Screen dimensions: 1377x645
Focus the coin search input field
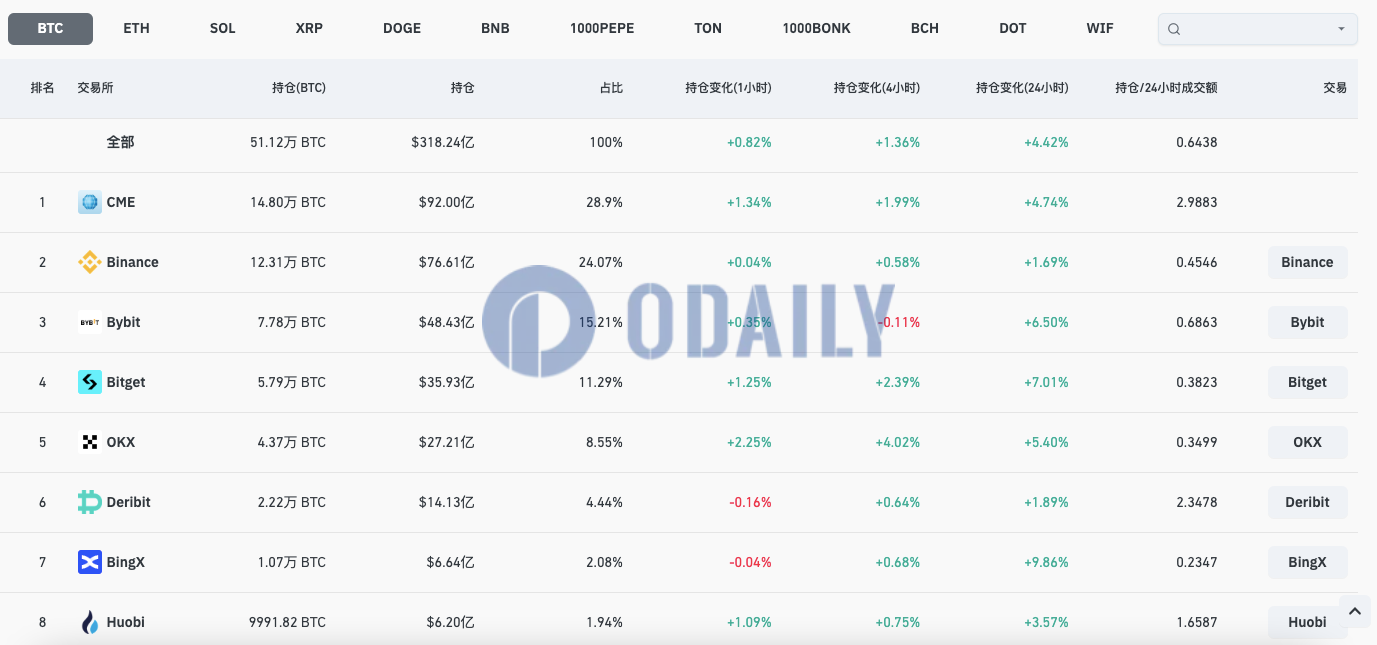1258,29
